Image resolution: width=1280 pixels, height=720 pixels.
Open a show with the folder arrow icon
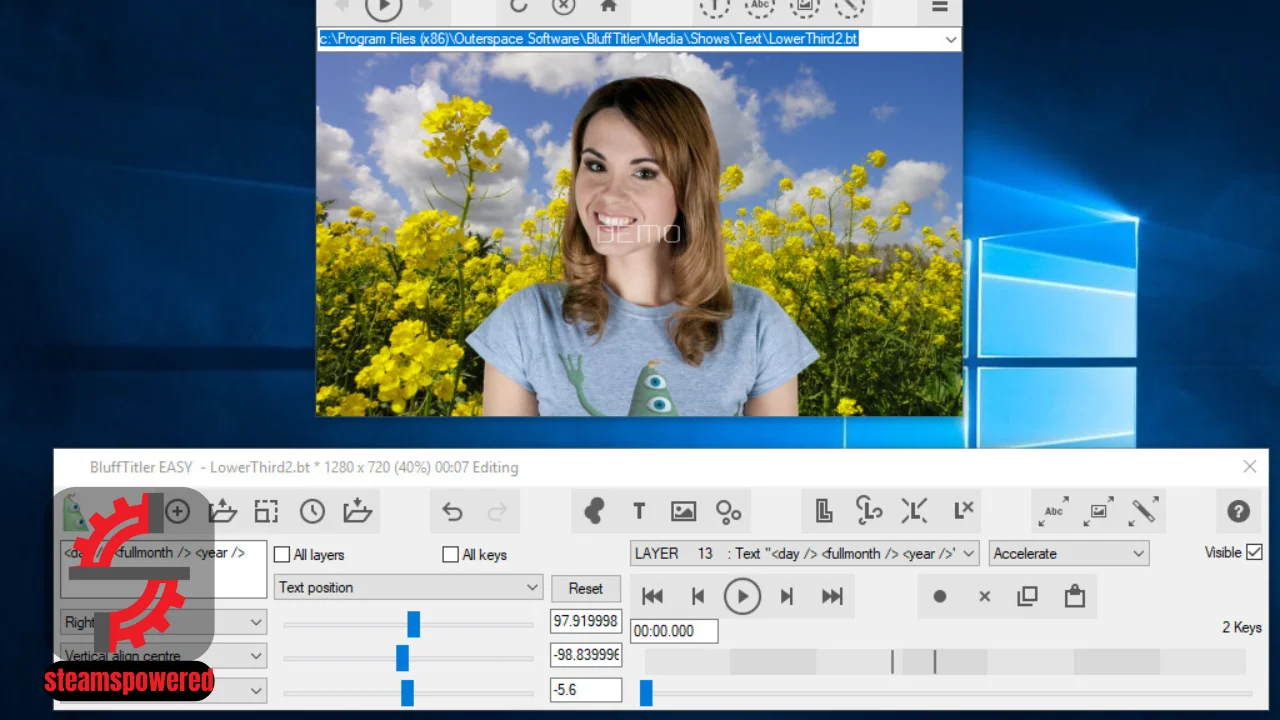point(222,512)
